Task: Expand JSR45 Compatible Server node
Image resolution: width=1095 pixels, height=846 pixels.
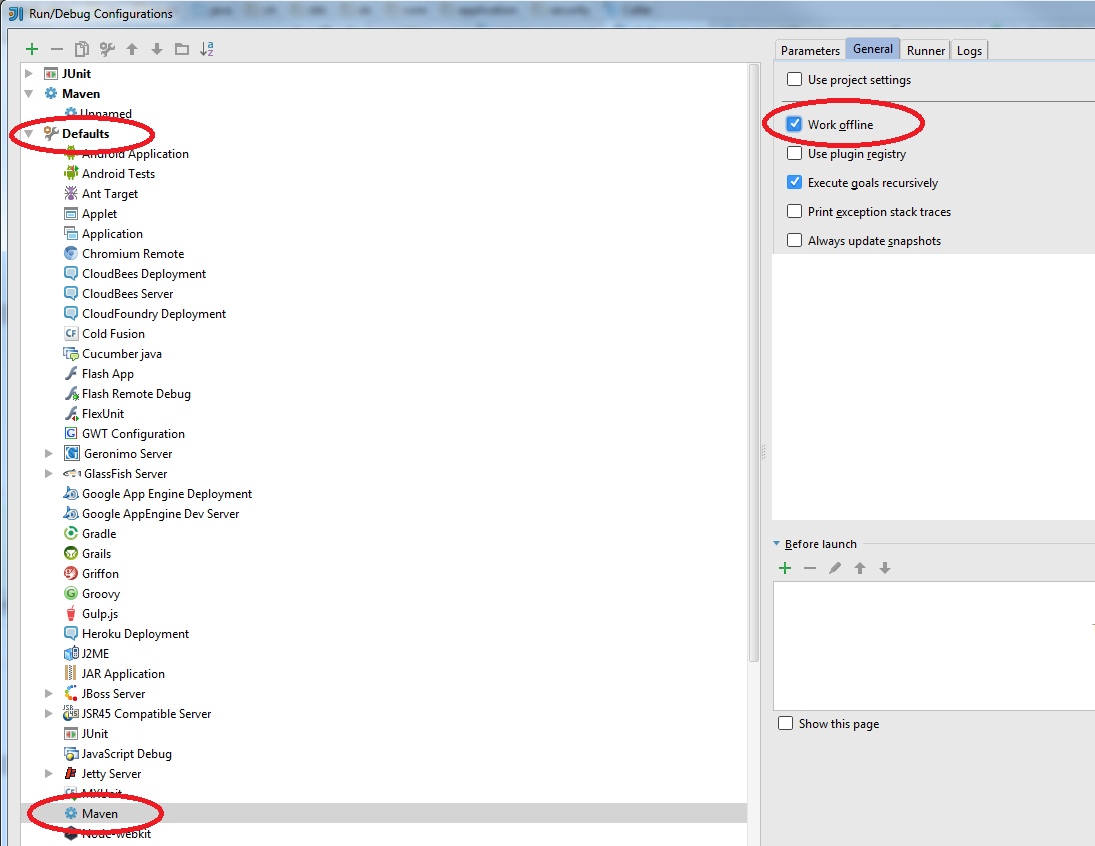Action: point(48,713)
